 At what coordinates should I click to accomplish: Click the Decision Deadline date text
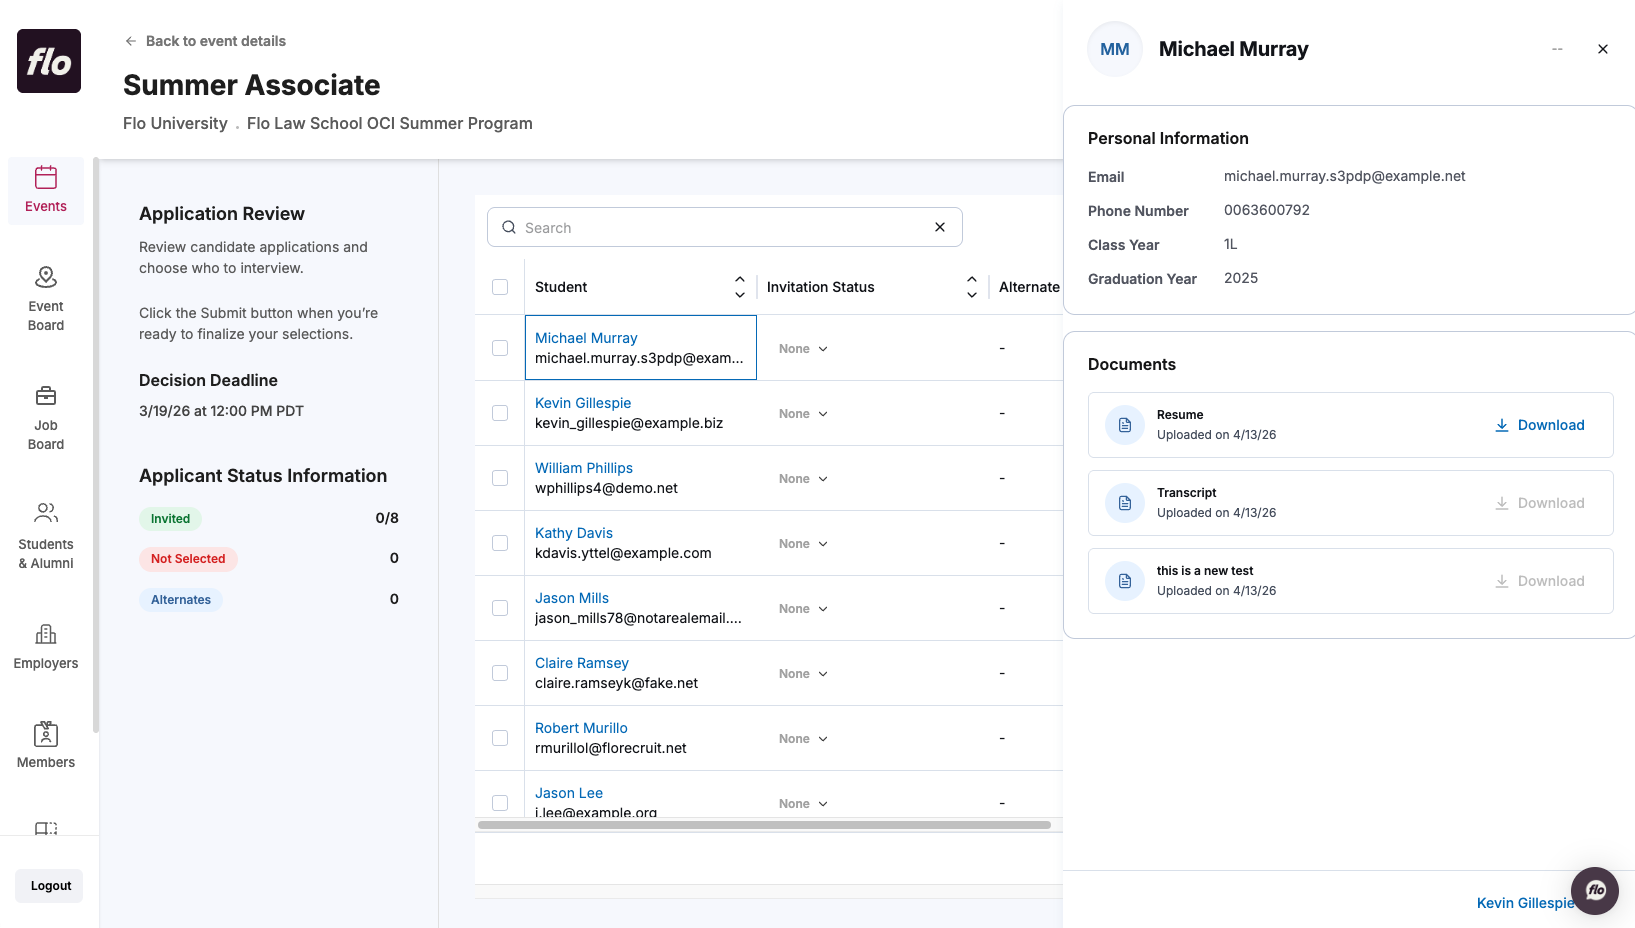coord(221,411)
